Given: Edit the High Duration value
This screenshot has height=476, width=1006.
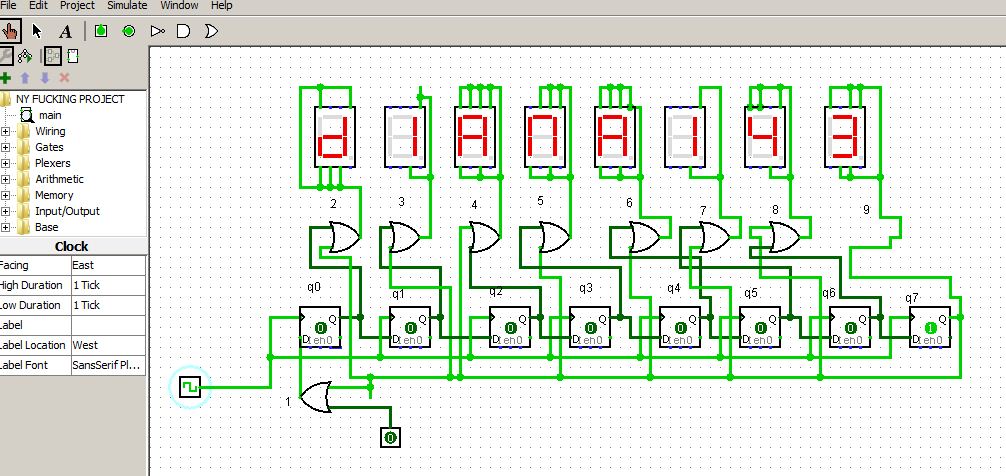Looking at the screenshot, I should [108, 285].
